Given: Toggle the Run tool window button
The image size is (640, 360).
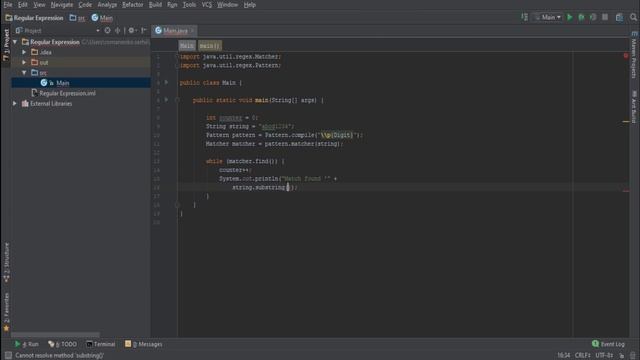Looking at the screenshot, I should 27,344.
